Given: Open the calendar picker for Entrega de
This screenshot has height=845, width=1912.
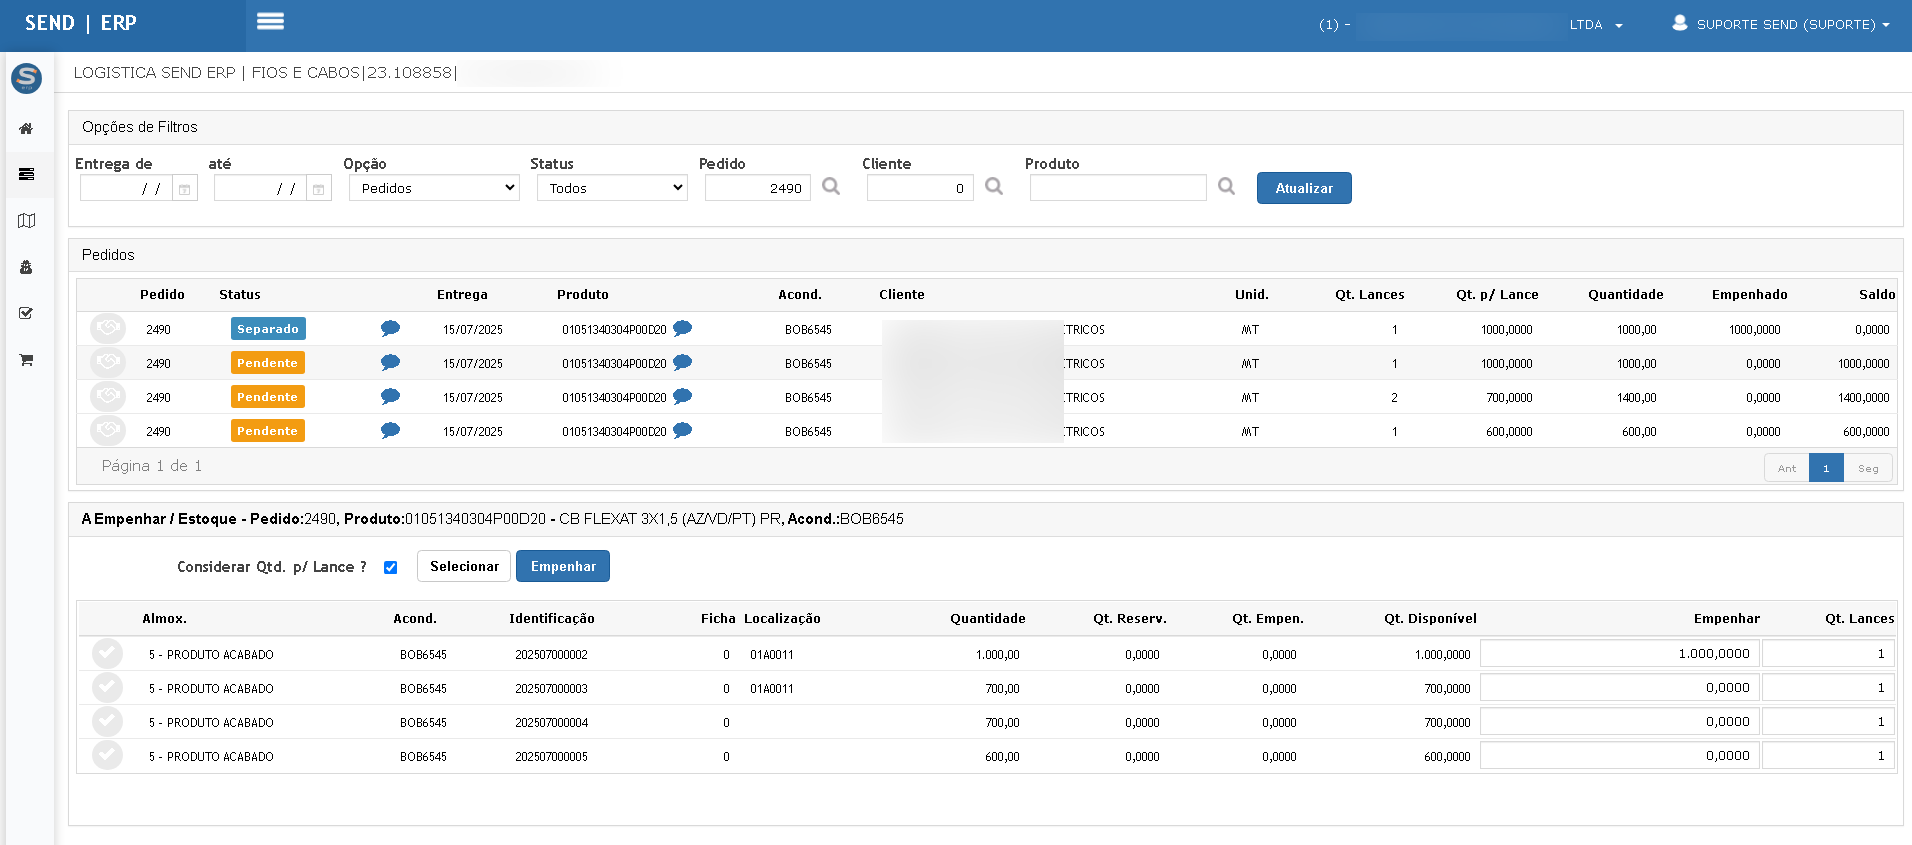Looking at the screenshot, I should coord(185,189).
